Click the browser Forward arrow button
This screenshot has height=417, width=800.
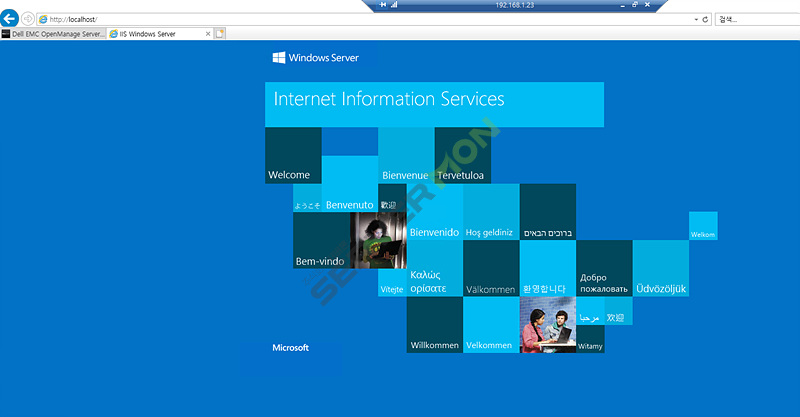tap(28, 19)
